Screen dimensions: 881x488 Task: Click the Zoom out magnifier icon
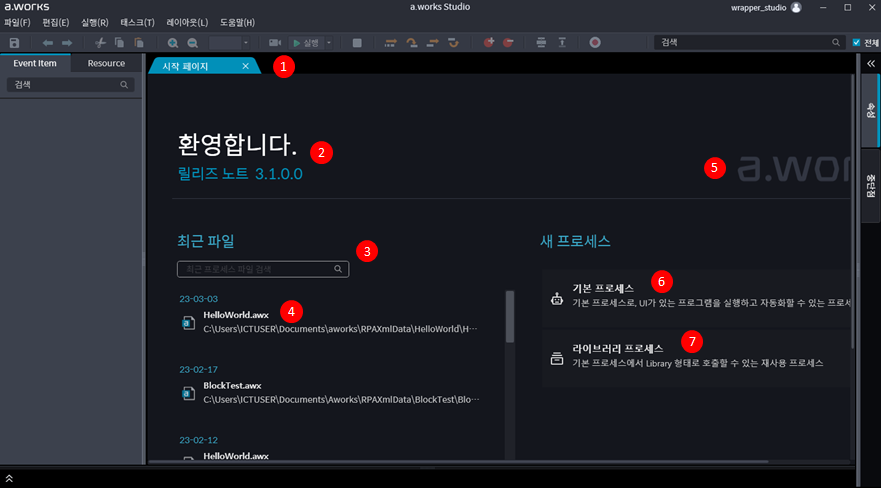point(193,43)
